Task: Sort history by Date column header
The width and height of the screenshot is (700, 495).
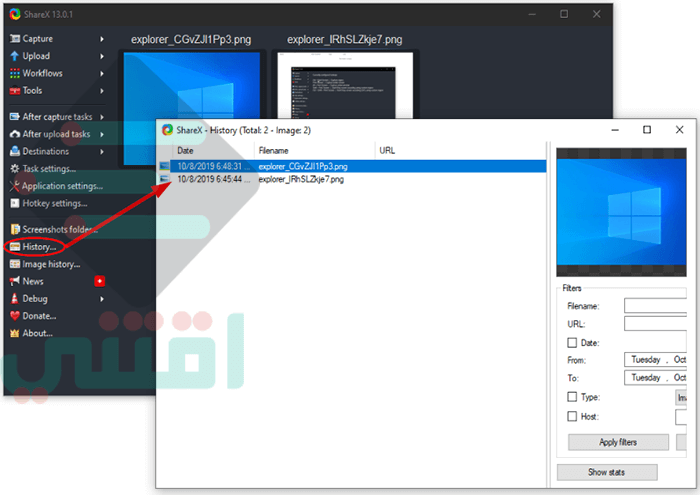Action: 212,151
